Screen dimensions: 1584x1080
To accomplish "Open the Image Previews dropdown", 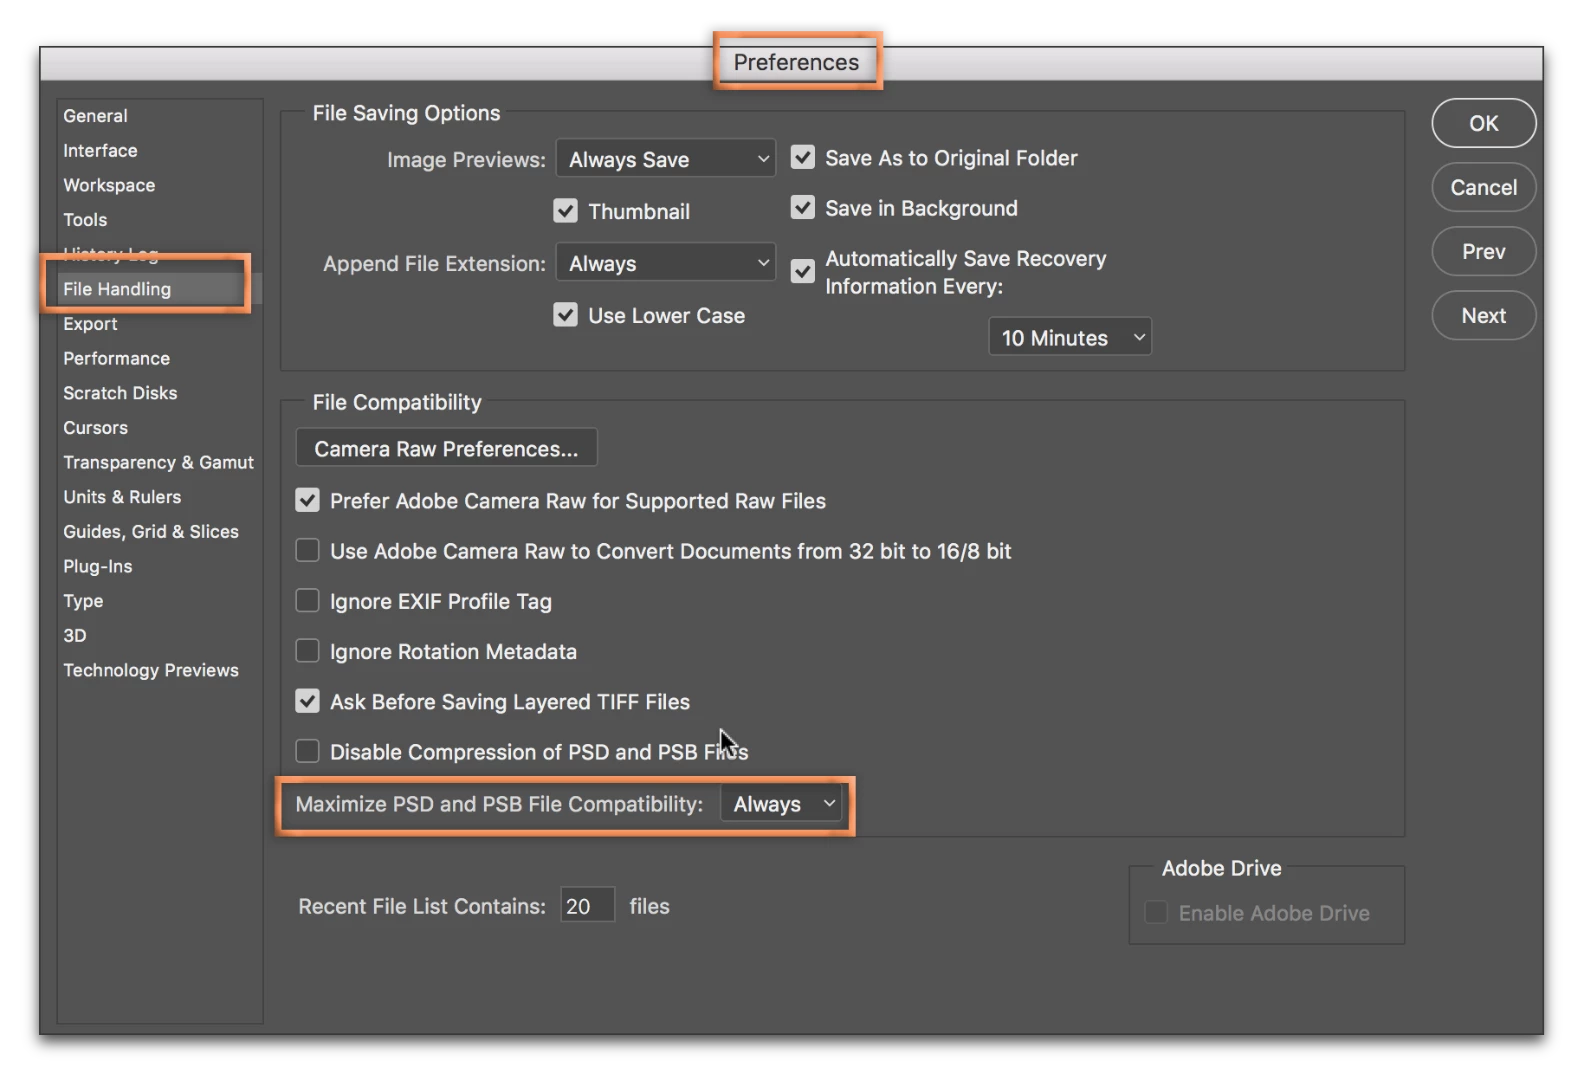I will coord(666,159).
